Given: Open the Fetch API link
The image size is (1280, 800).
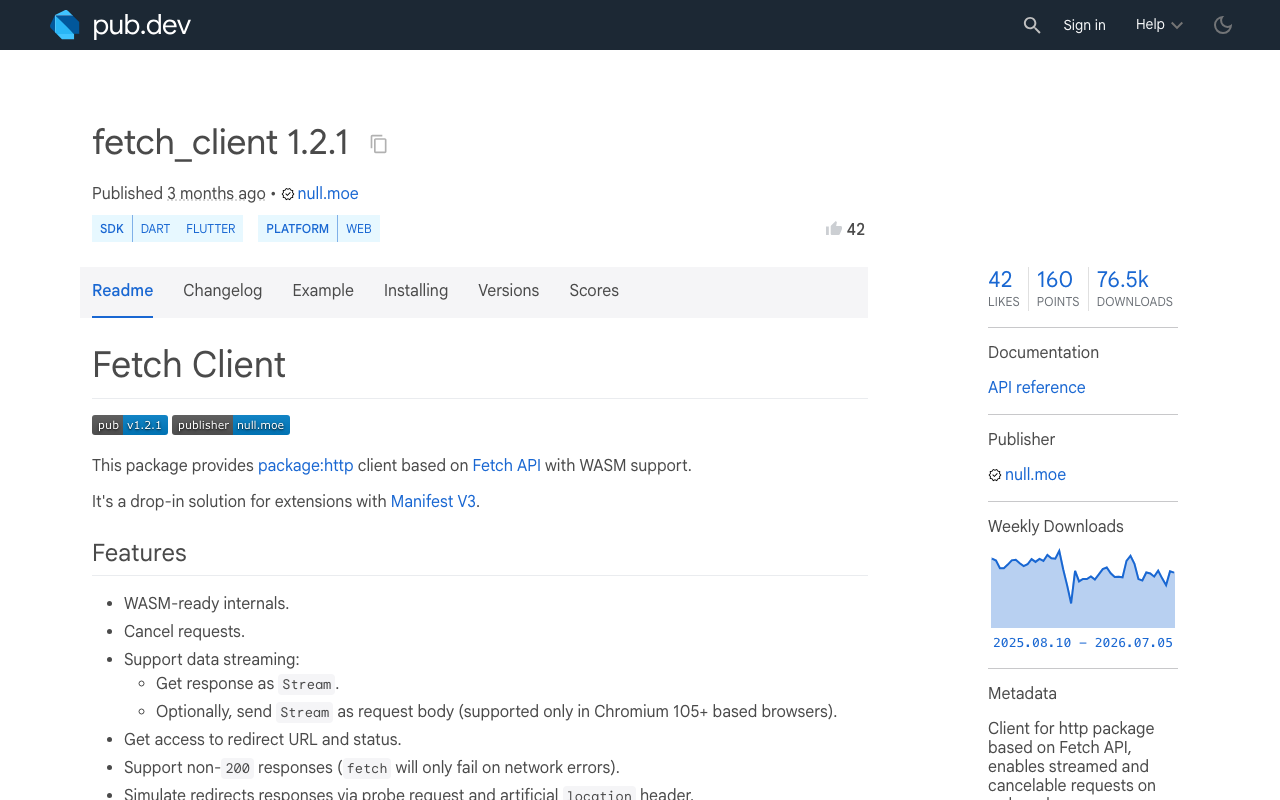Looking at the screenshot, I should tap(507, 466).
